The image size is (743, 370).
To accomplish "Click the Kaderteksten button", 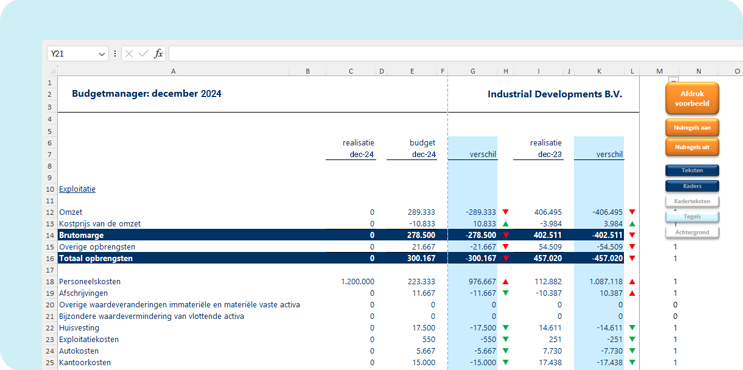I will [692, 201].
